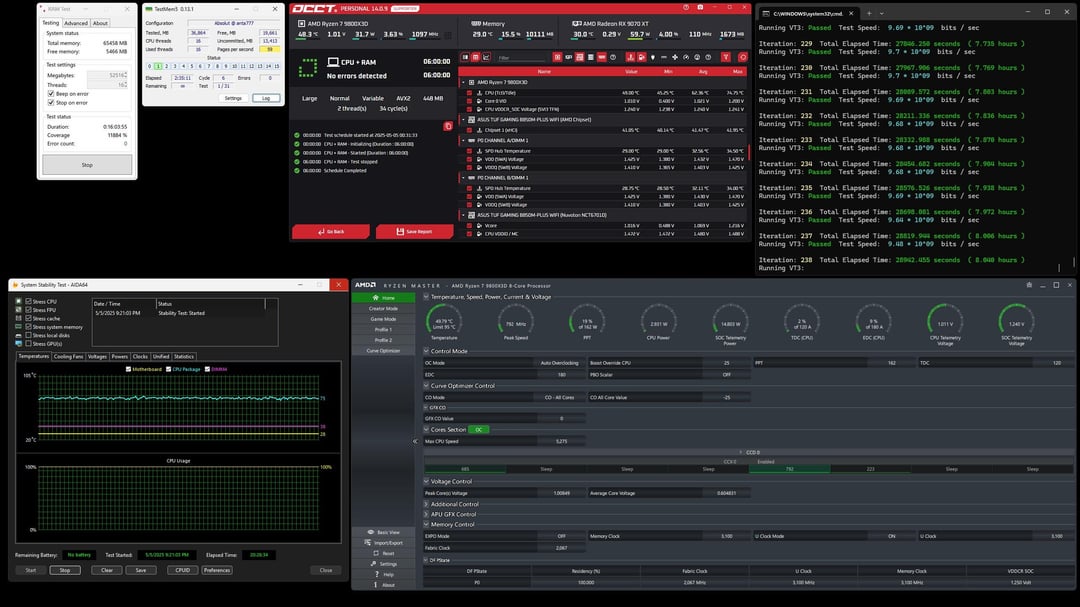Click the Ryzen Master title bar settings icon
Image resolution: width=1080 pixels, height=607 pixels.
[1029, 285]
